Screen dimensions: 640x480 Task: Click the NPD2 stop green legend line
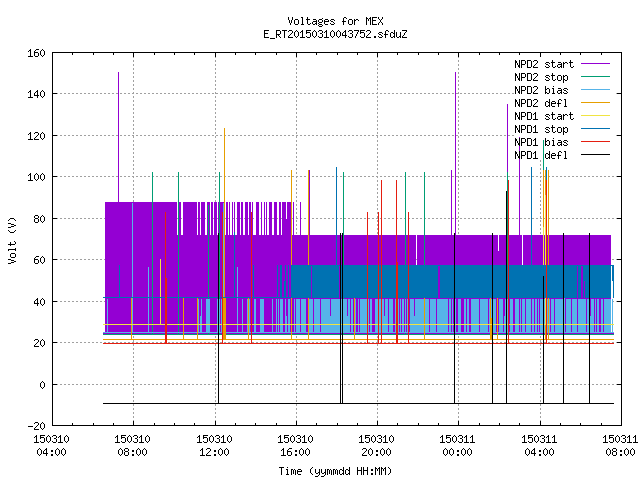coord(595,77)
